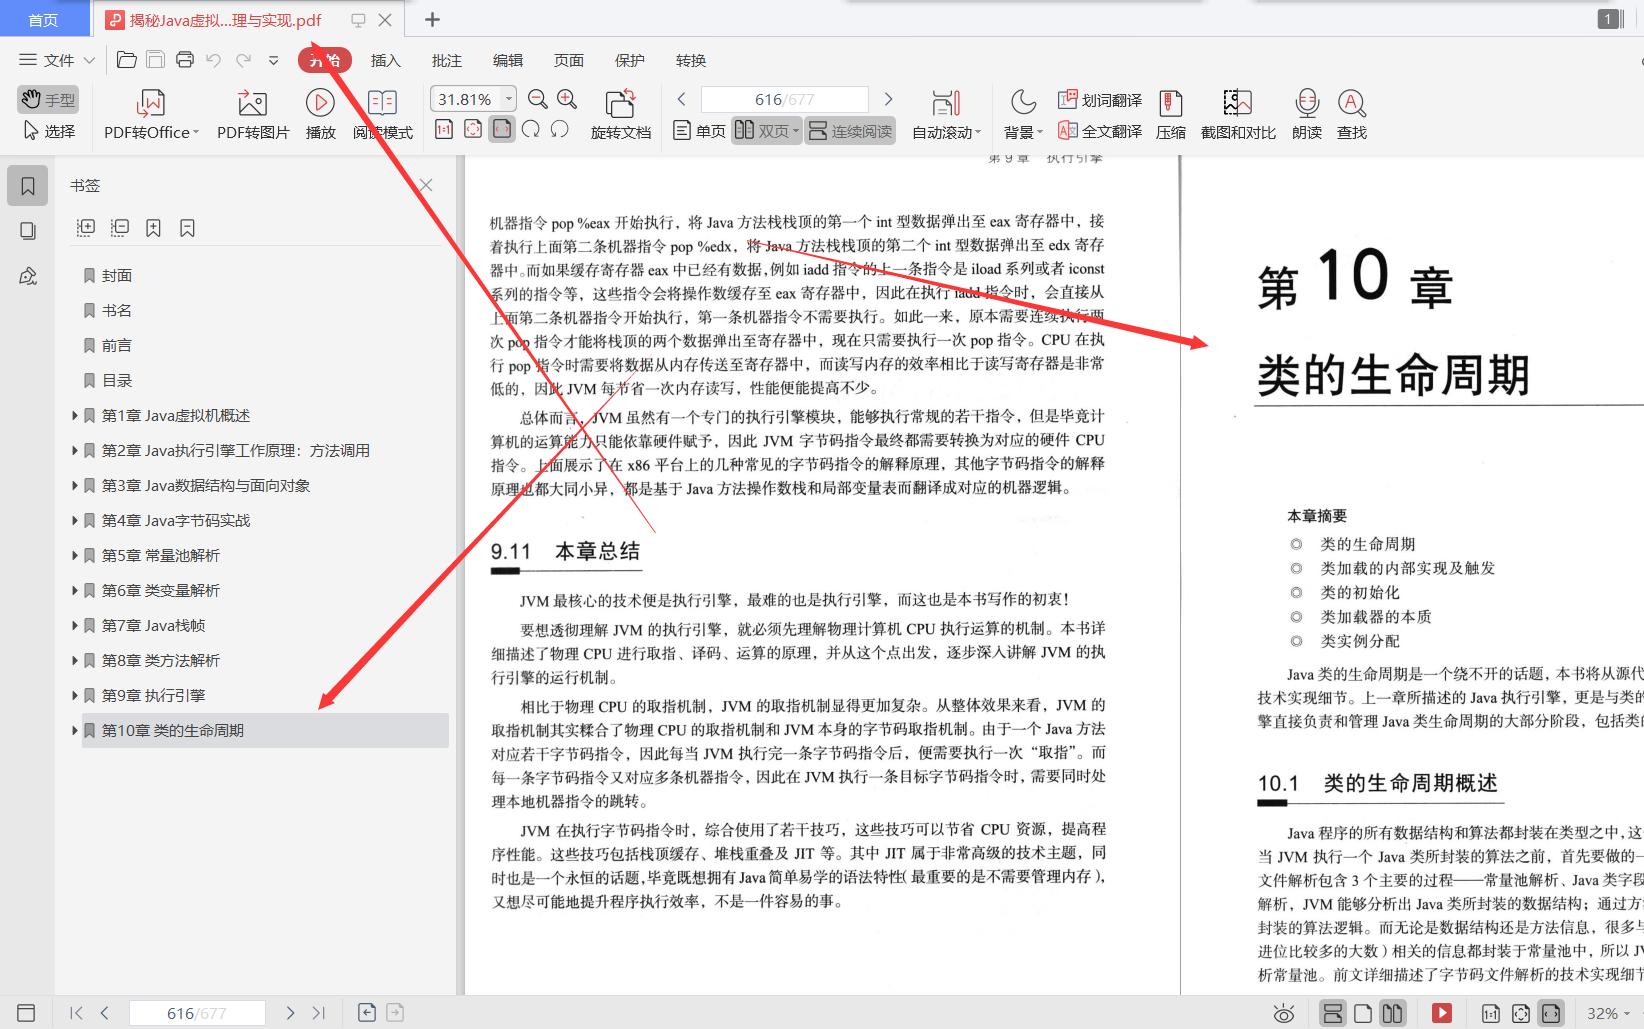1644x1029 pixels.
Task: Switch to the 选择 (select) tool
Action: 47,130
